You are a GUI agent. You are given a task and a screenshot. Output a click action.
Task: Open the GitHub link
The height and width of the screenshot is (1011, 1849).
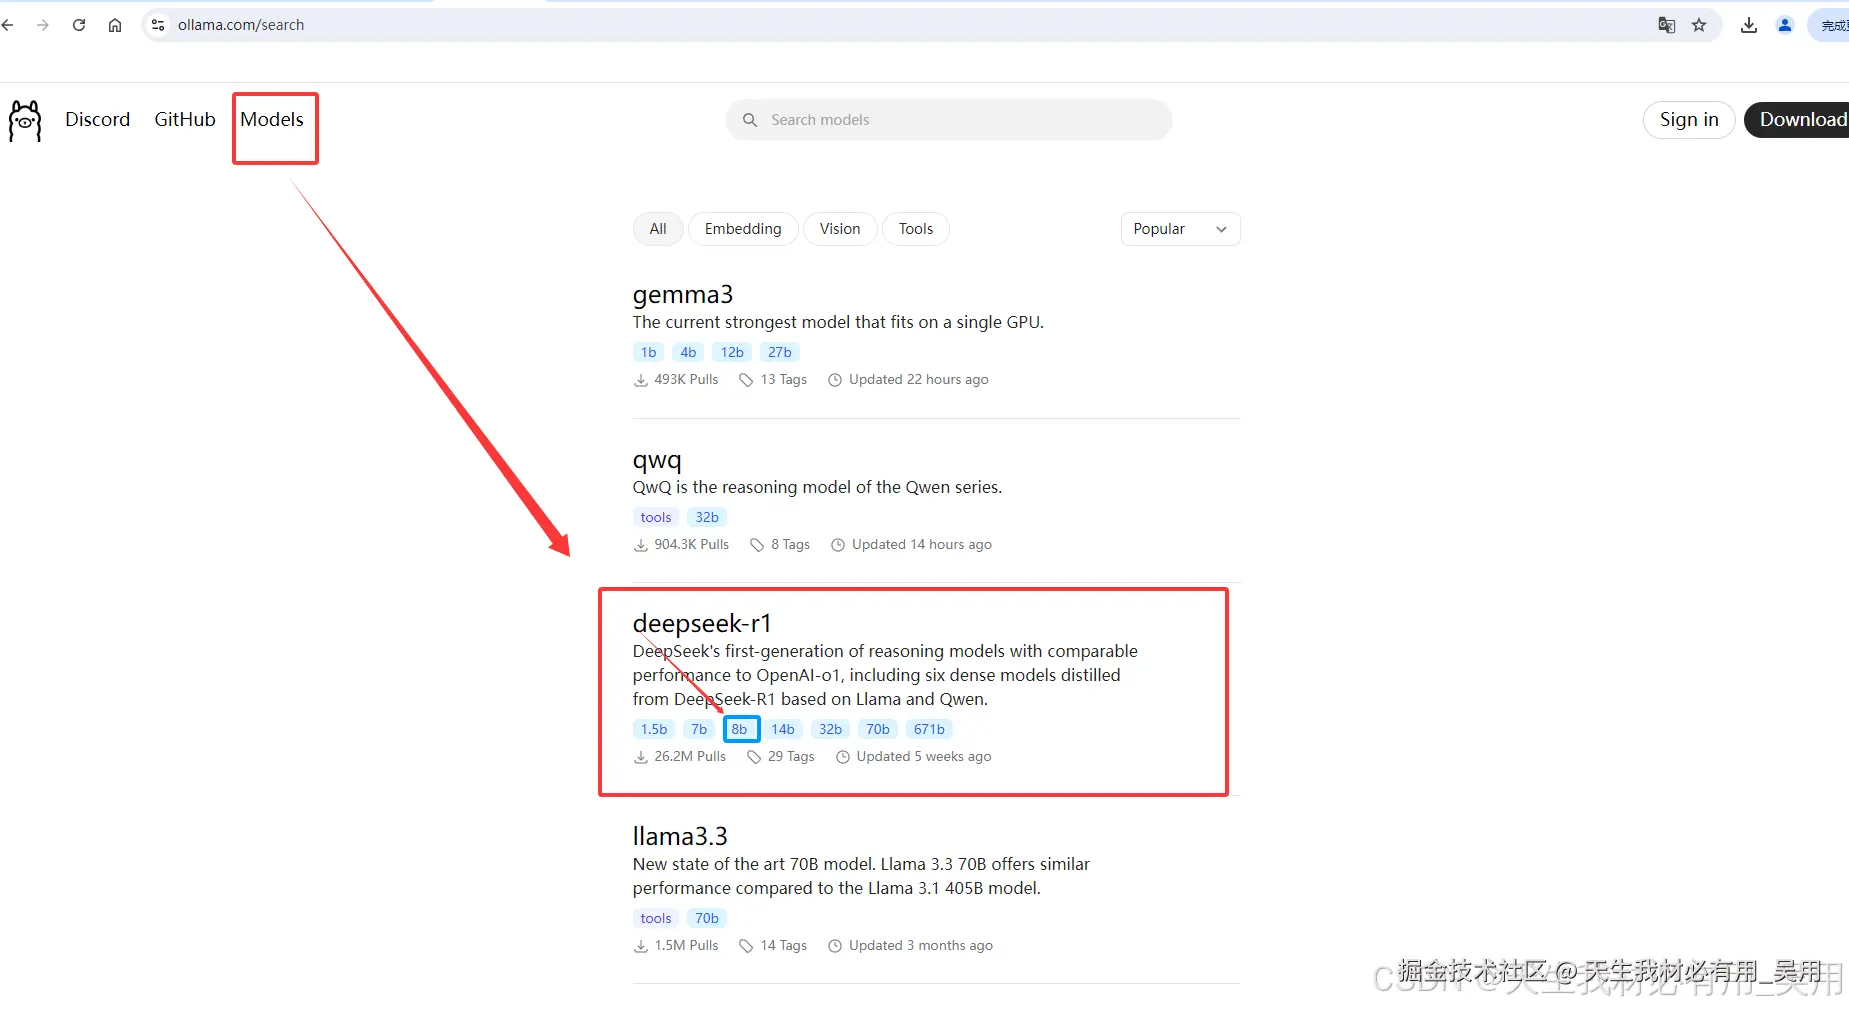(x=185, y=119)
